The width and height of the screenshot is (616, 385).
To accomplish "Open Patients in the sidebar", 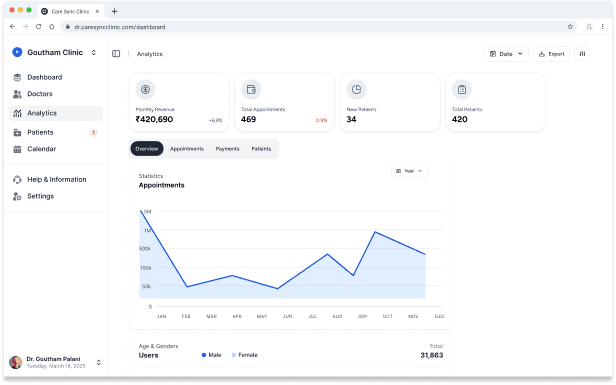I will (56, 132).
